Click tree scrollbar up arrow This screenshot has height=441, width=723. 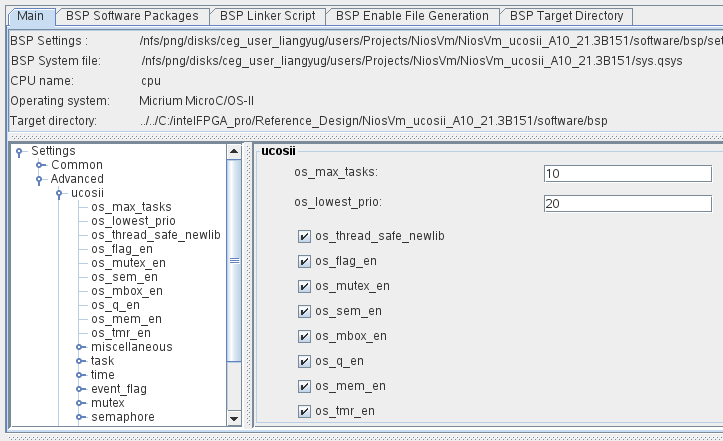tap(235, 151)
